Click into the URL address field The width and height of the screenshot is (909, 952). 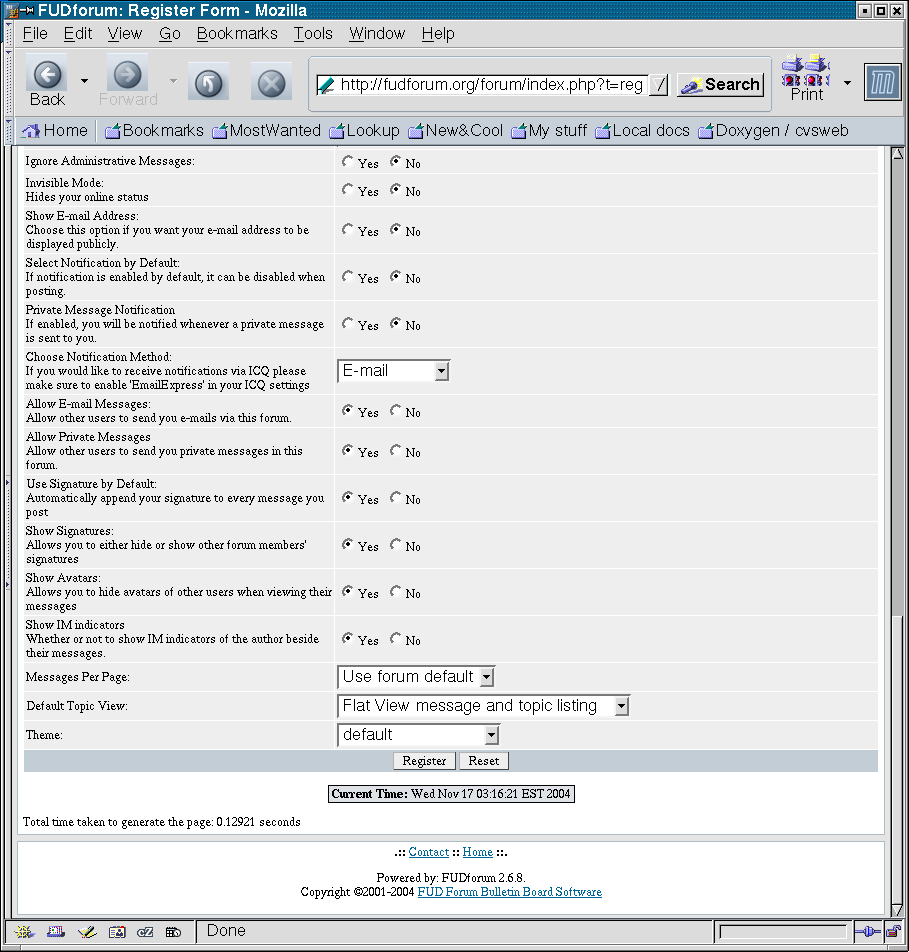click(x=491, y=85)
